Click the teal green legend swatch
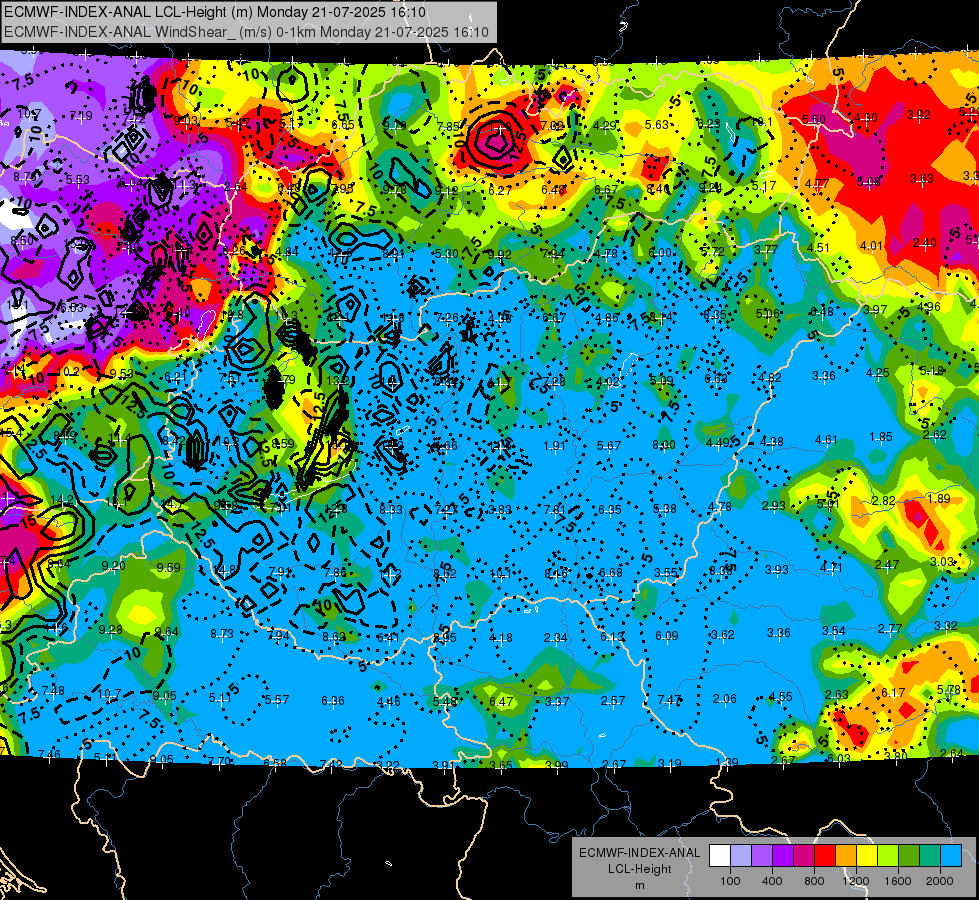 tap(930, 856)
